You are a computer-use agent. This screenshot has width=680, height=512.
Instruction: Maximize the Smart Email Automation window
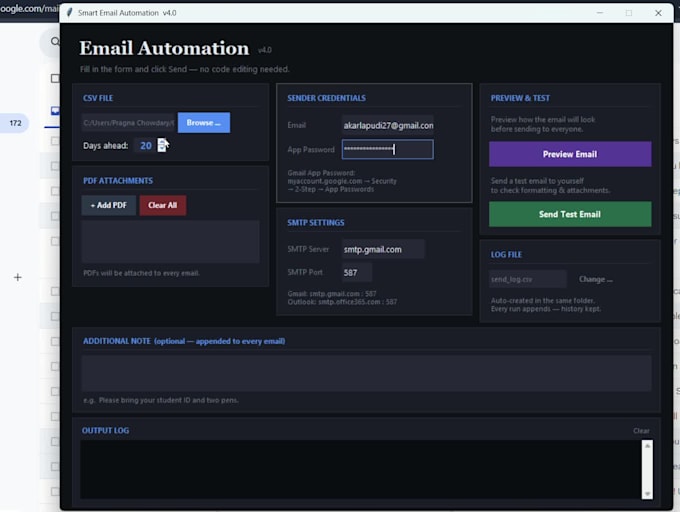coord(629,13)
